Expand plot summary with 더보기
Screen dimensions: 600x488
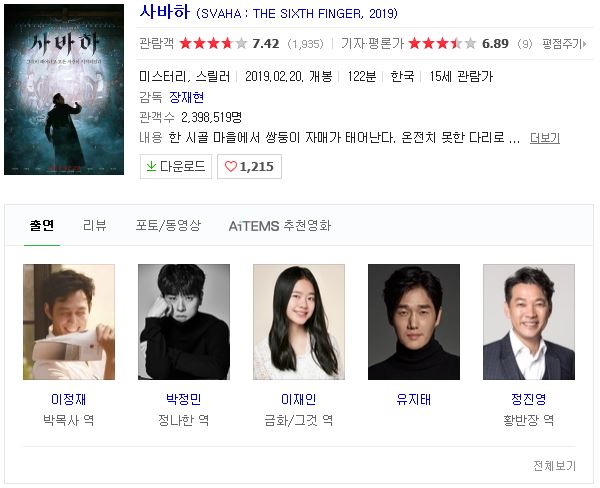[545, 138]
